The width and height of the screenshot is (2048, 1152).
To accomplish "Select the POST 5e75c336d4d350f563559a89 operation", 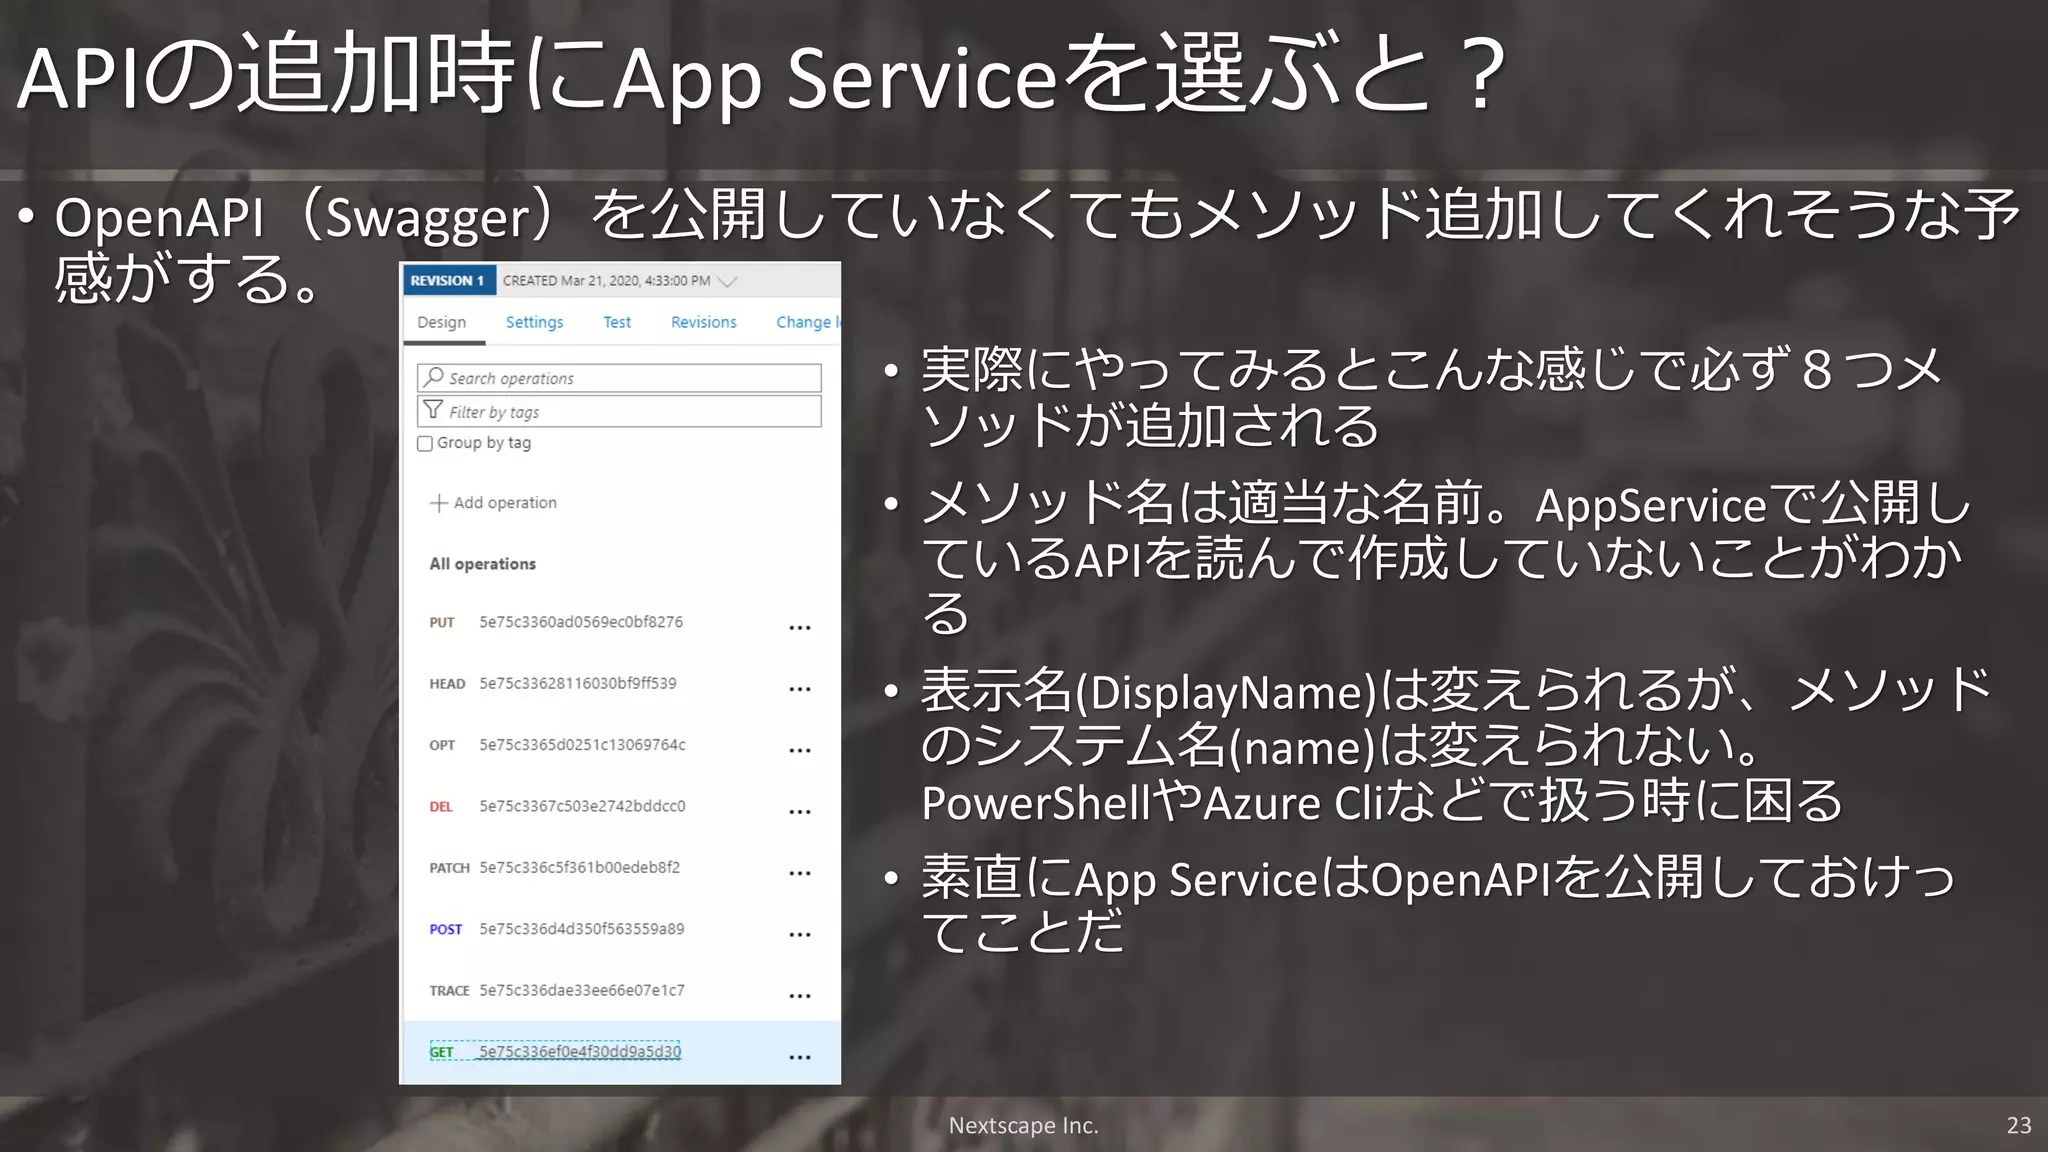I will click(620, 929).
